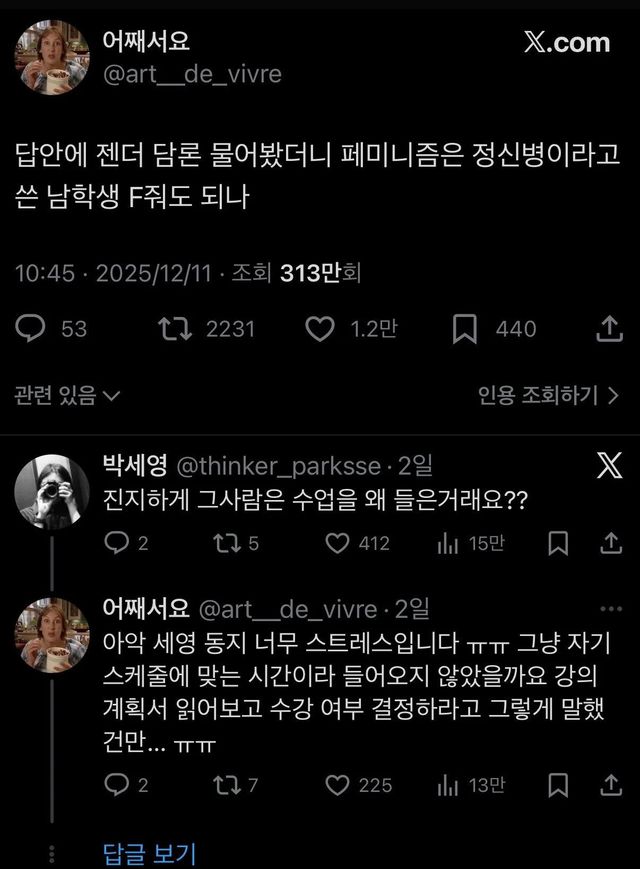Viewport: 640px width, 869px height.
Task: Share the main post via share icon
Action: [609, 328]
